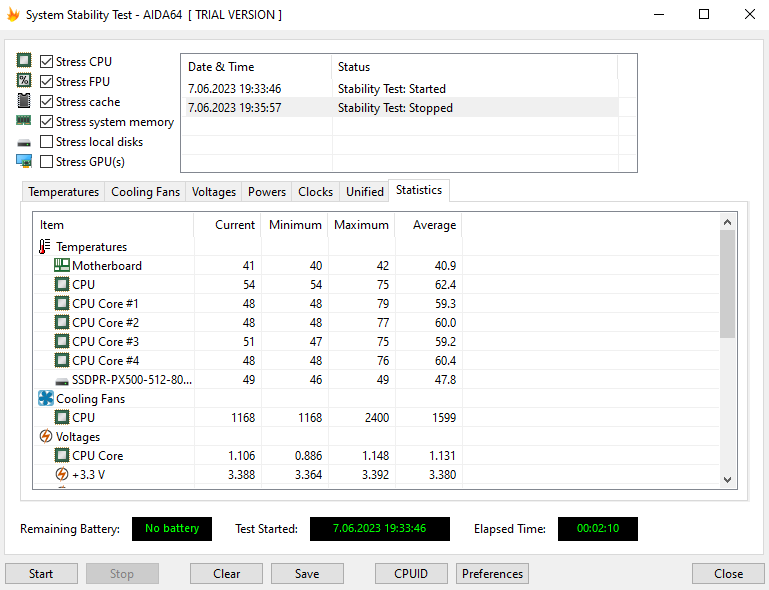Viewport: 769px width, 590px height.
Task: Click the '2400' maximum CPU fan value
Action: pos(377,417)
